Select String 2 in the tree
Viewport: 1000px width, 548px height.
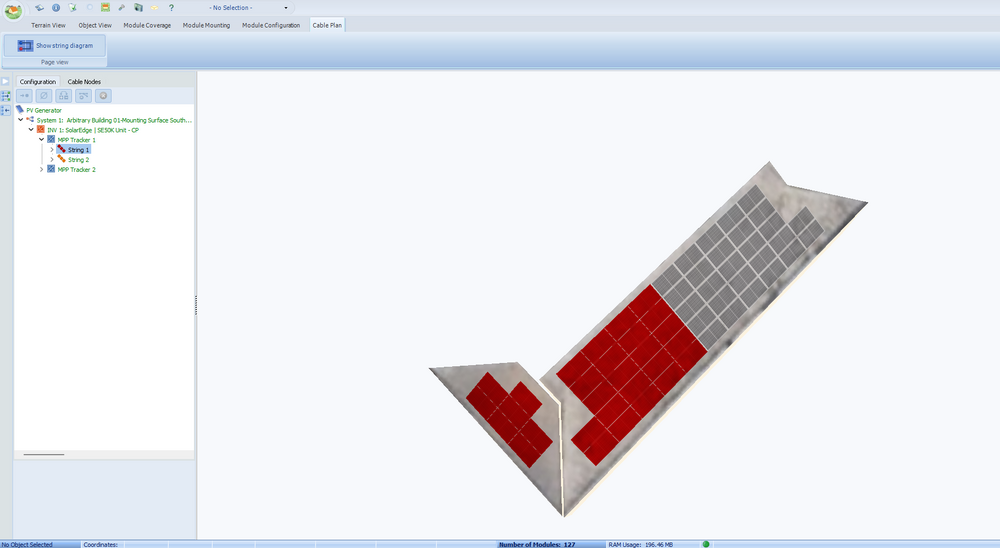pyautogui.click(x=78, y=160)
